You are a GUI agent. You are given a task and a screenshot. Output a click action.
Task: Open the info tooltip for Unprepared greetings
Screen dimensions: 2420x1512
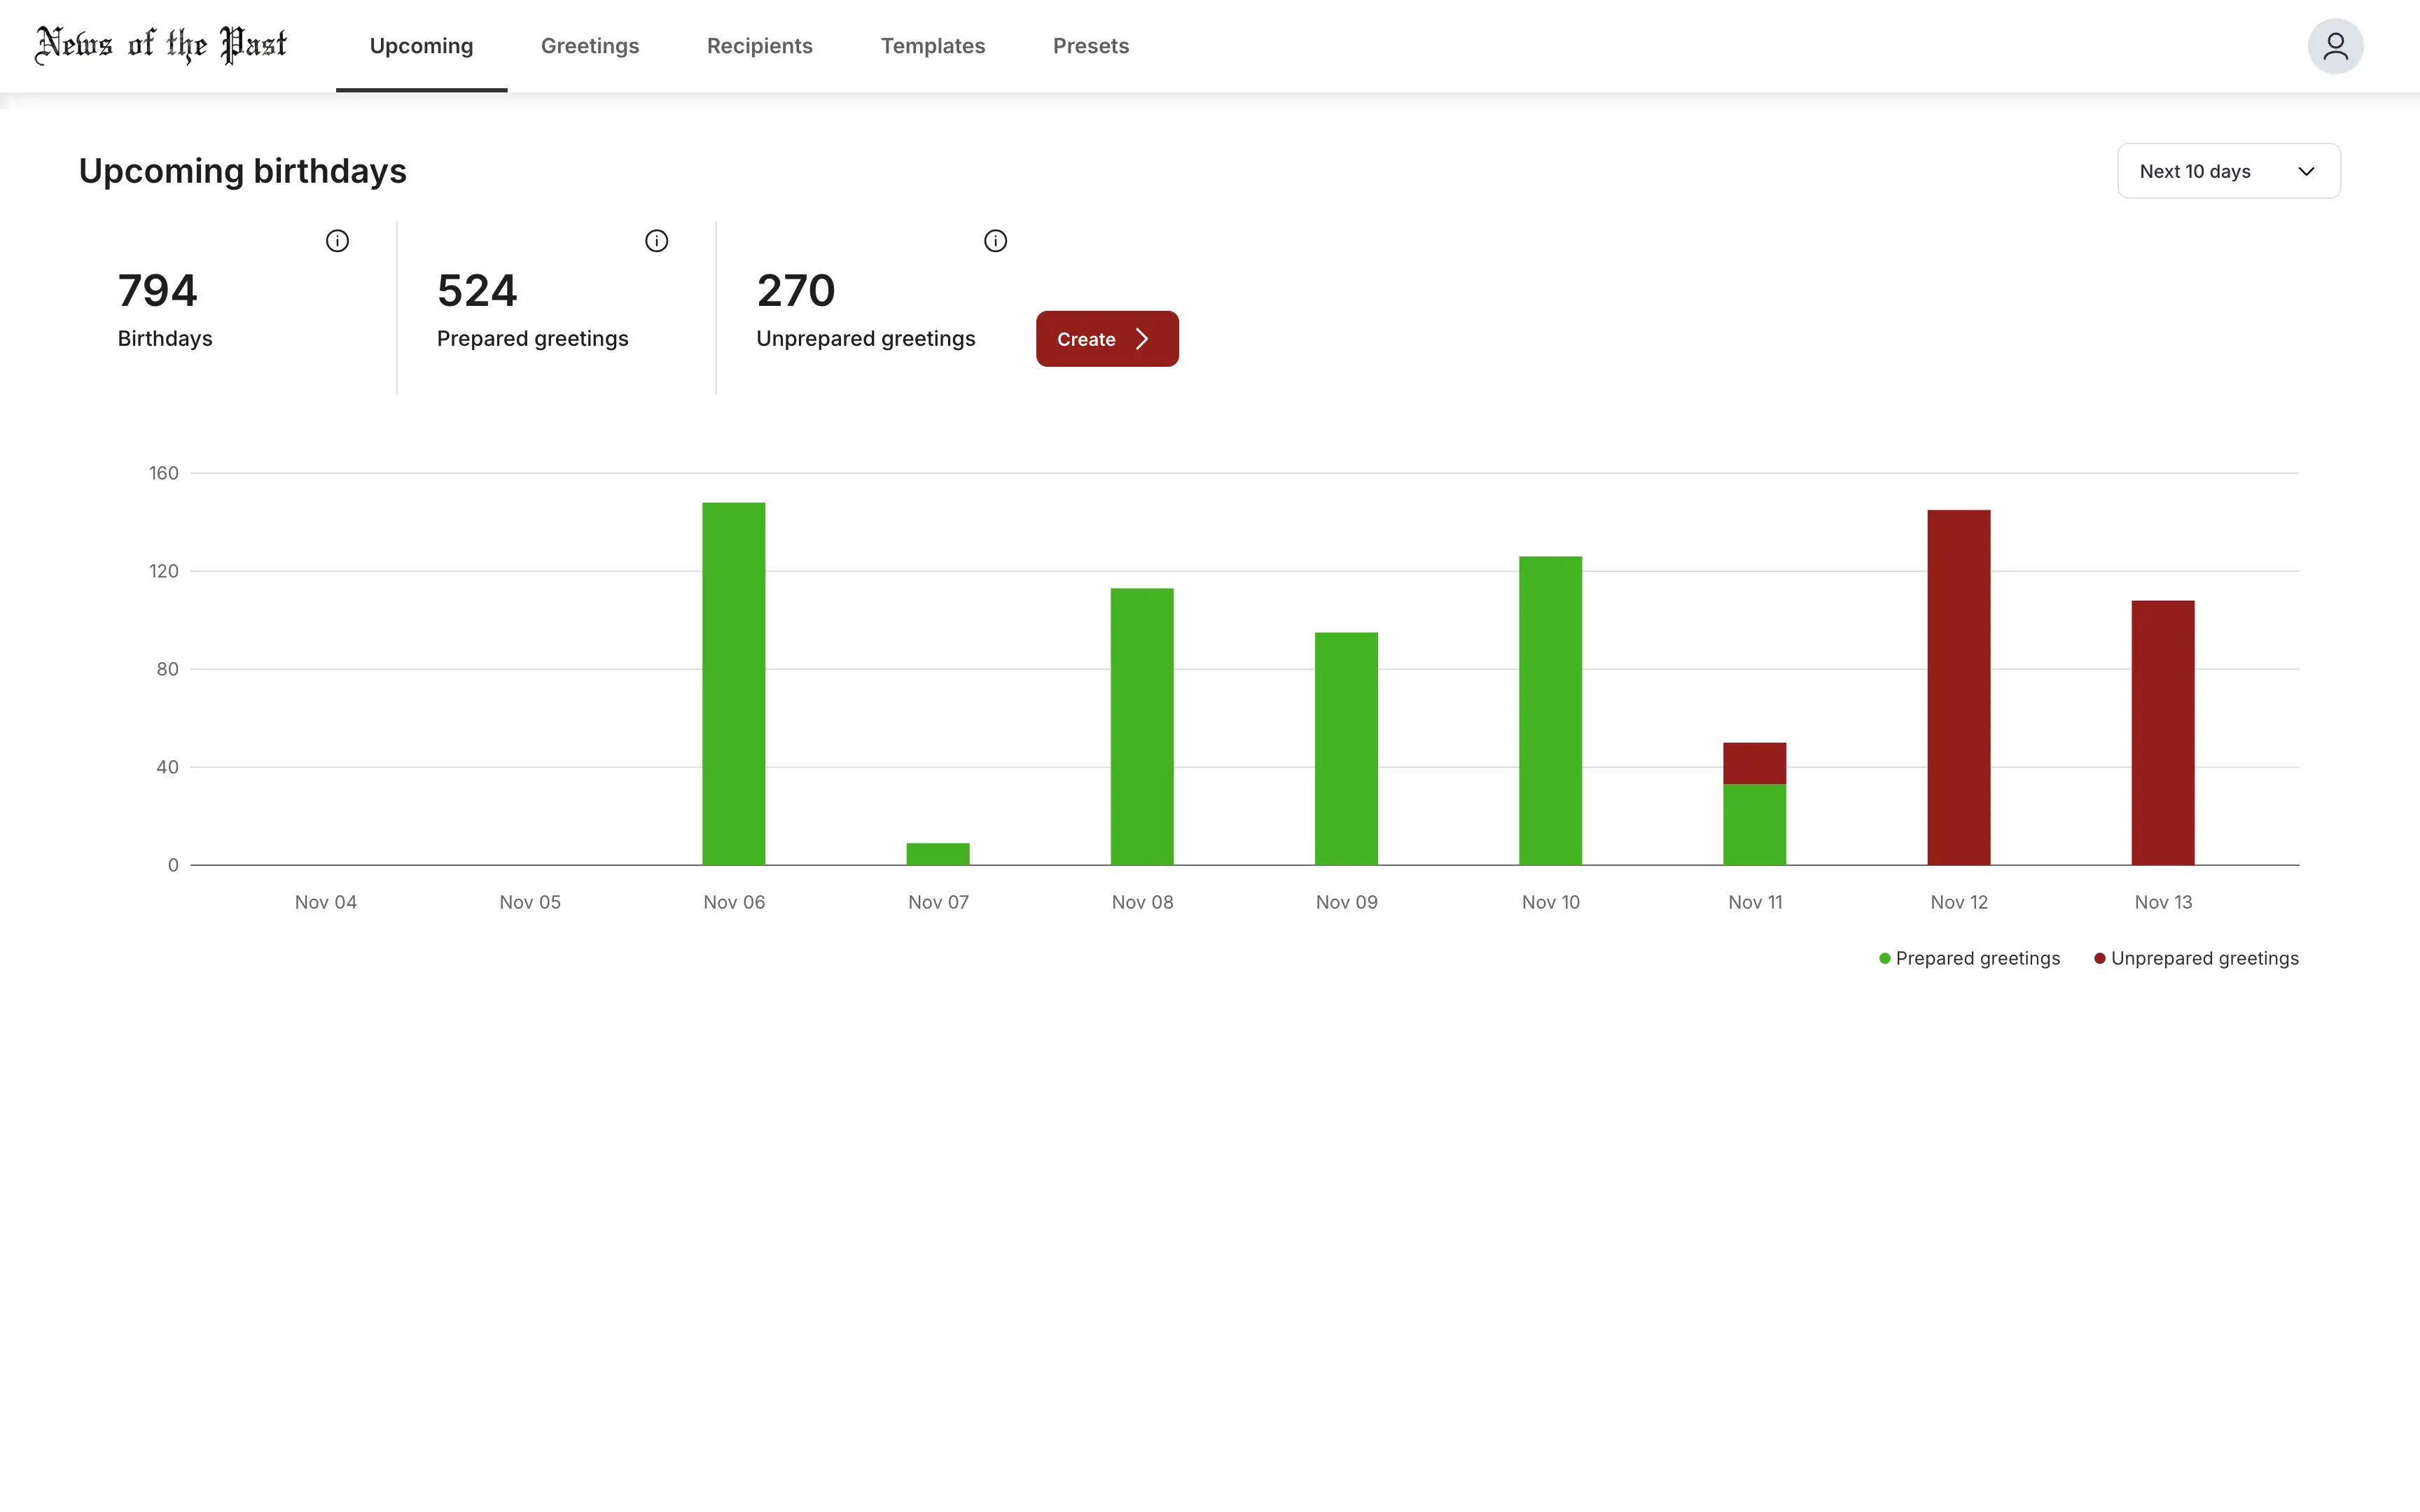pyautogui.click(x=996, y=240)
